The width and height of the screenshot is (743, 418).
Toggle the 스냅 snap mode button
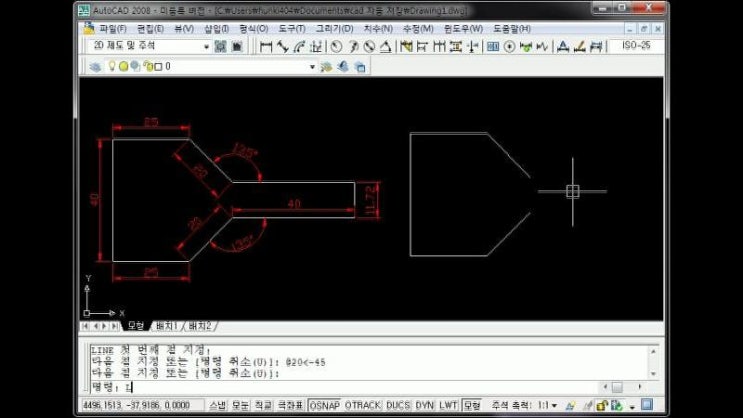click(217, 405)
